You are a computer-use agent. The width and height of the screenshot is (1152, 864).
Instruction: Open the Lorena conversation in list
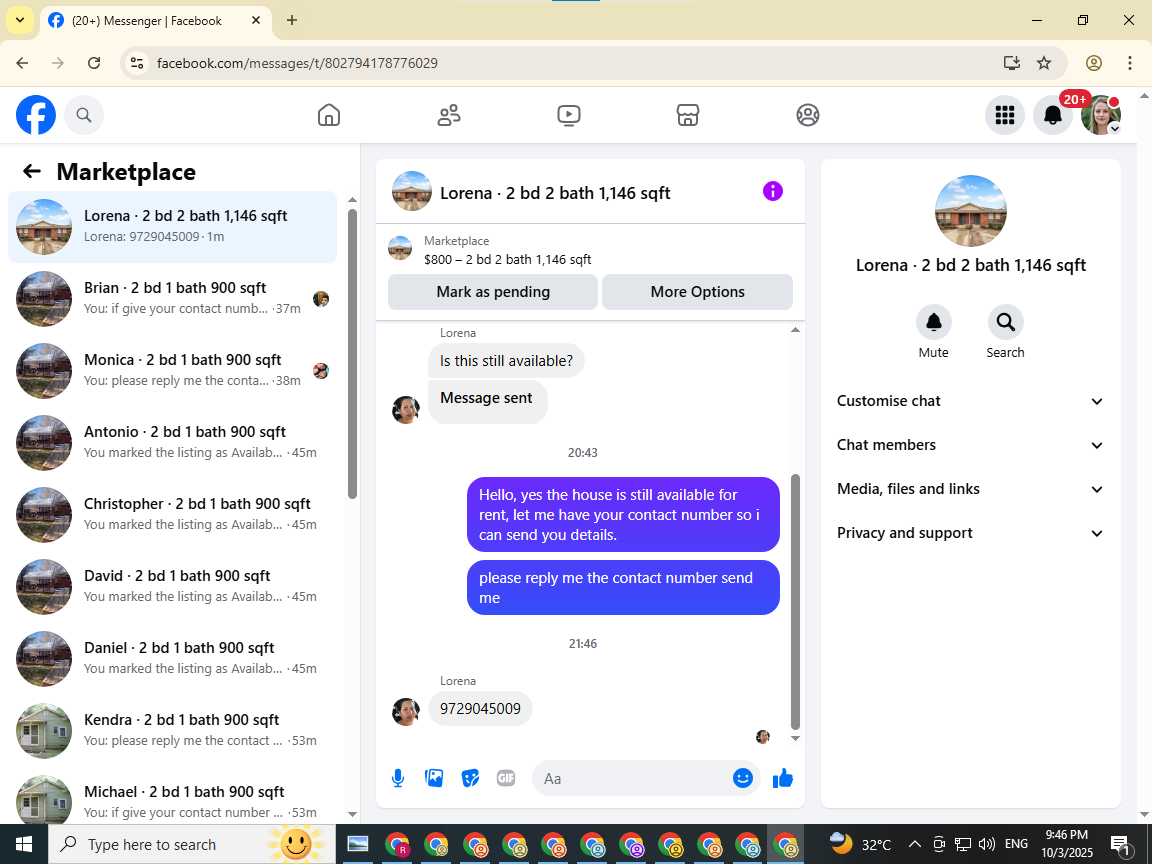pos(173,226)
